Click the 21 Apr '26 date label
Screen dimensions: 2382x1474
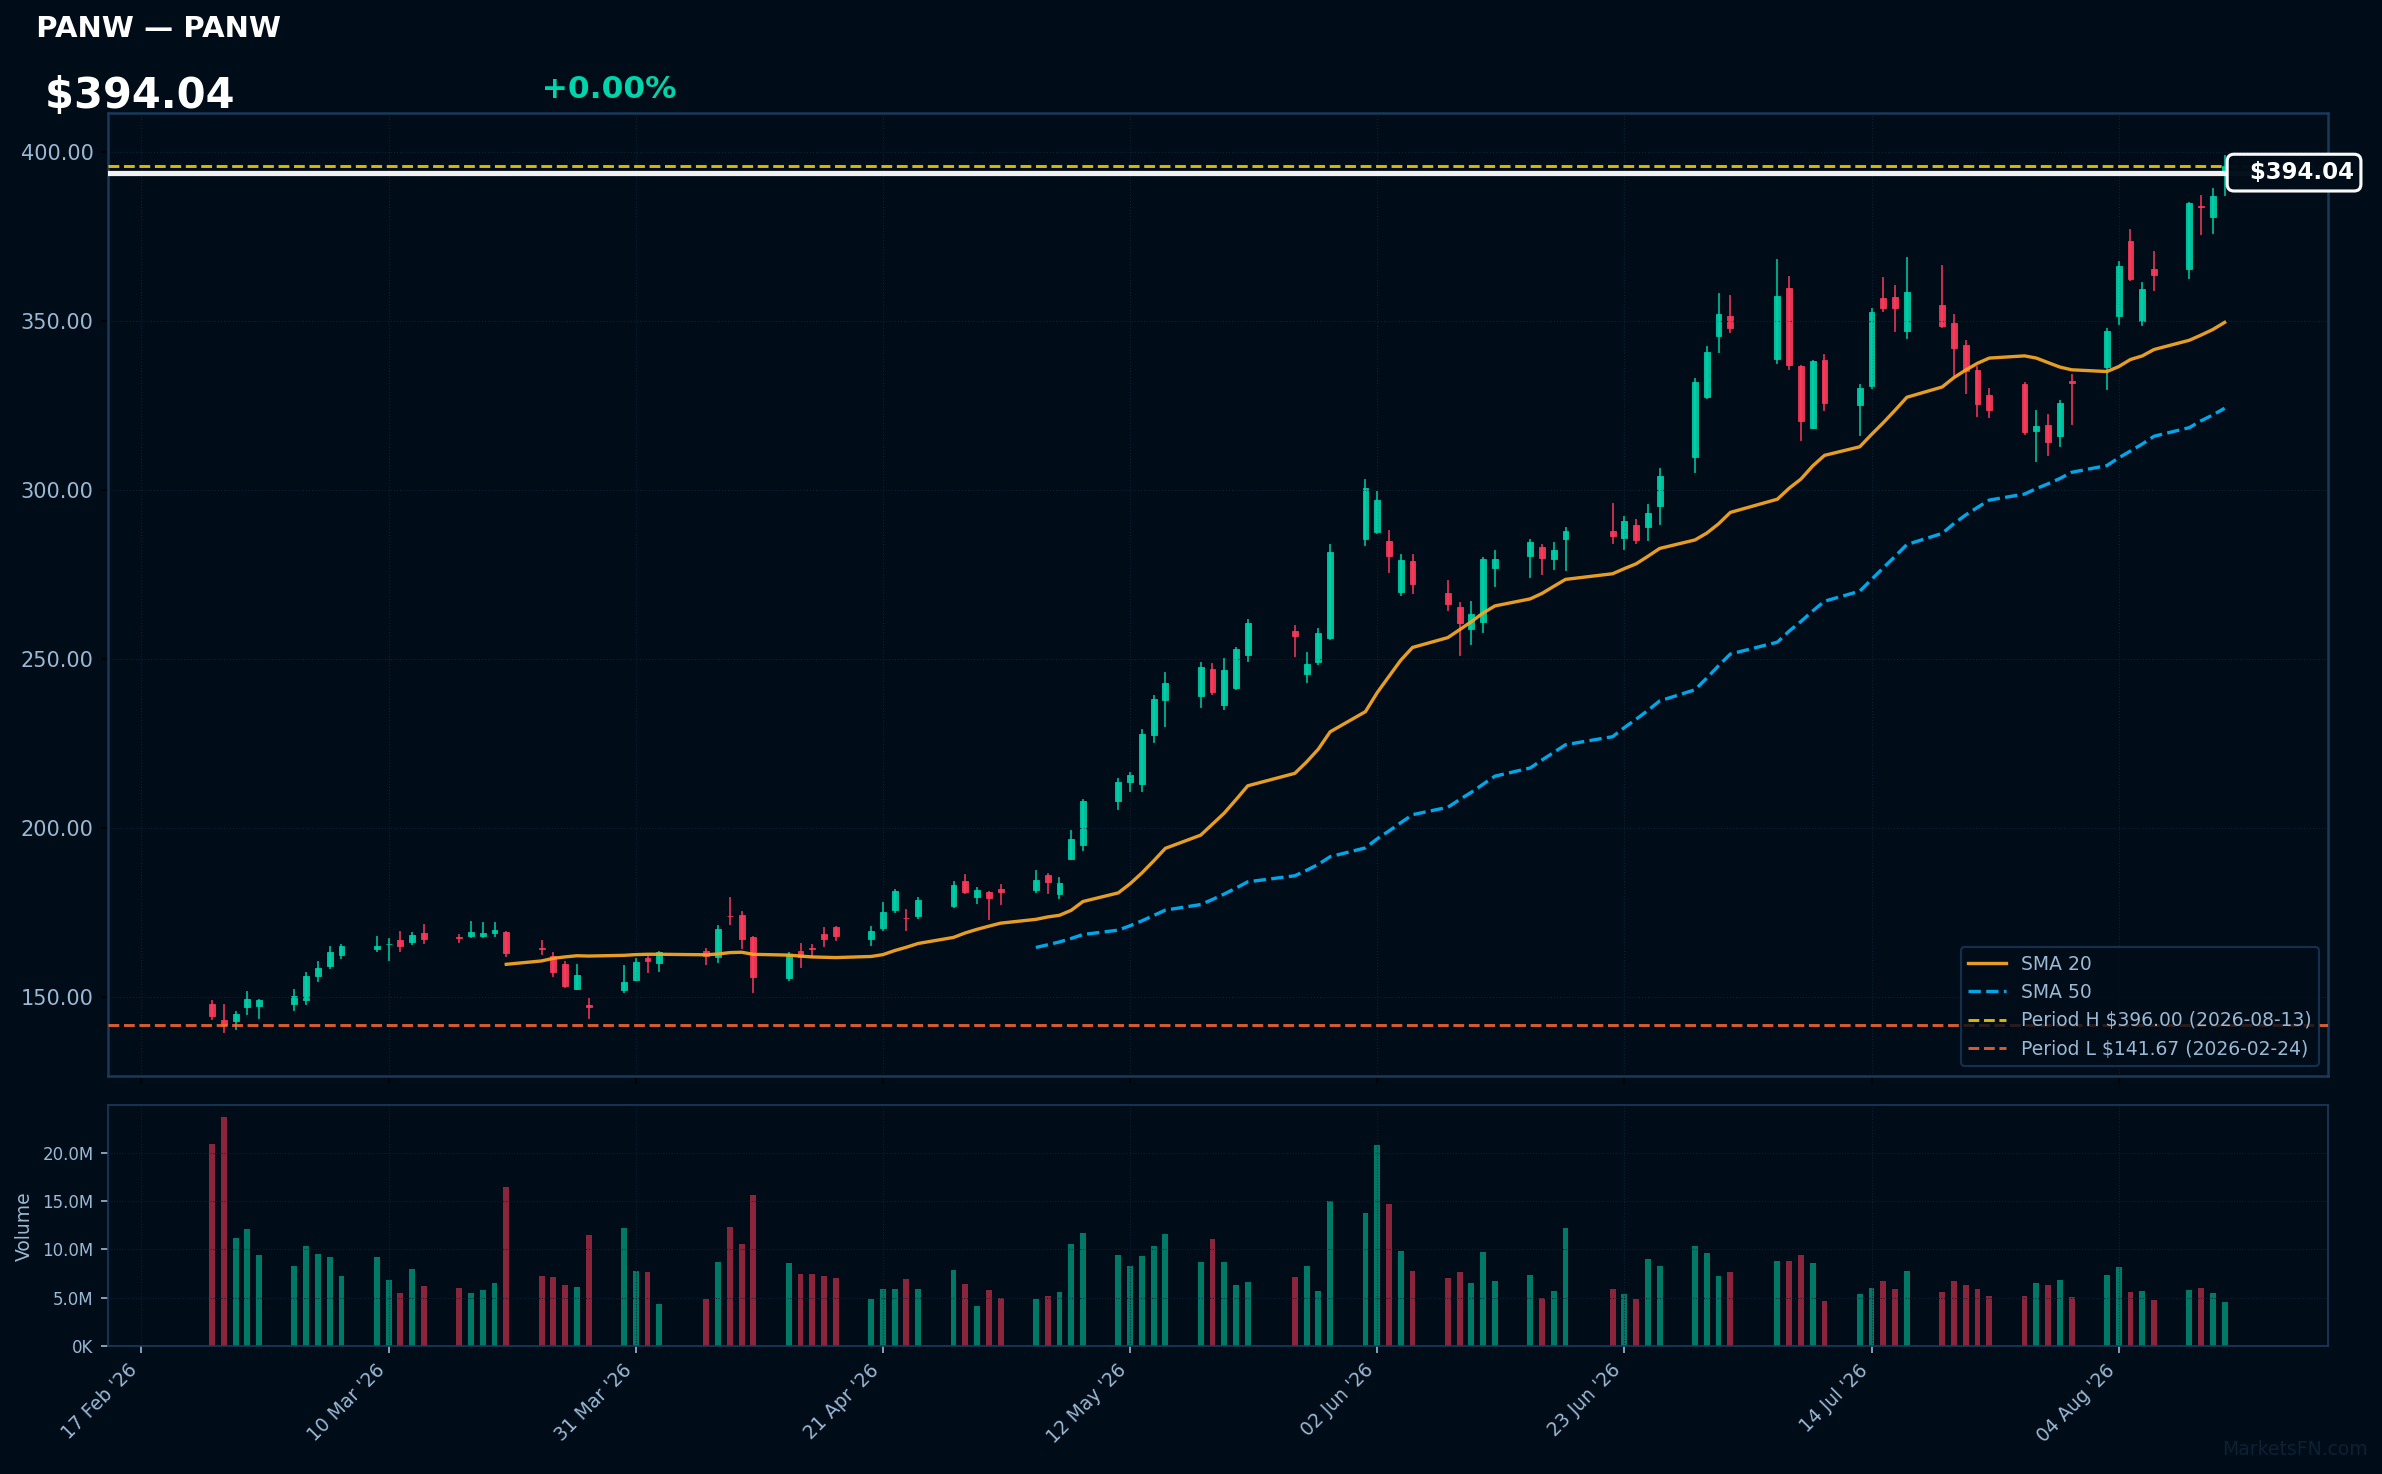click(840, 1401)
